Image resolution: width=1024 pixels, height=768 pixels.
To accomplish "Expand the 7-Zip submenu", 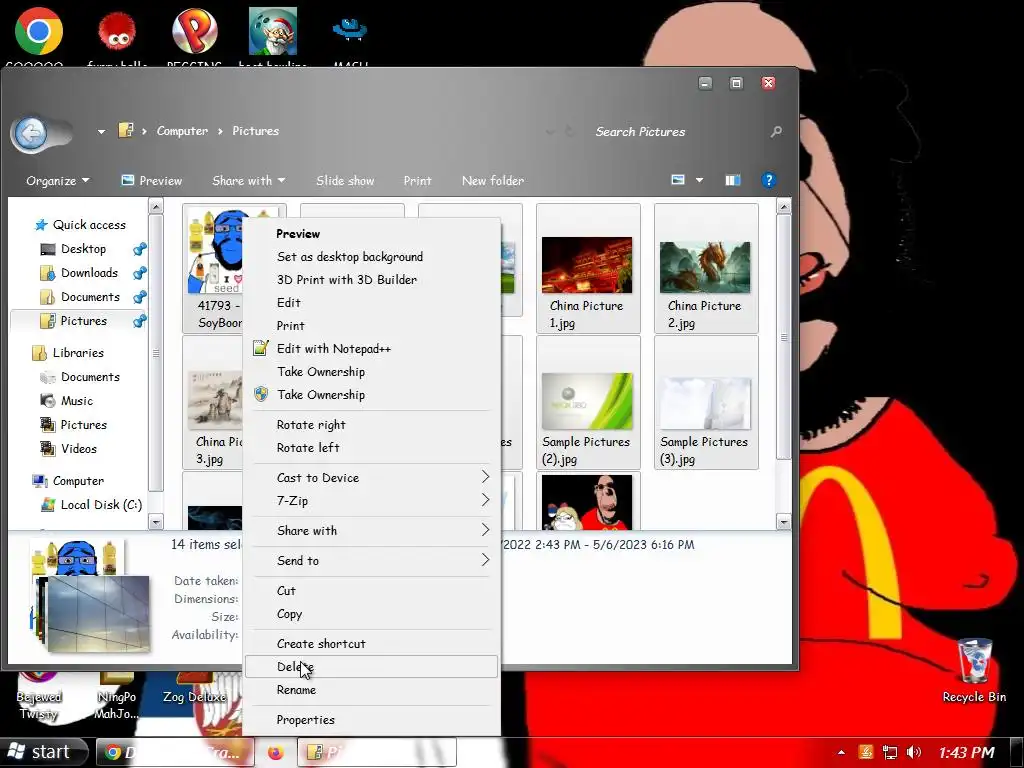I will 370,501.
